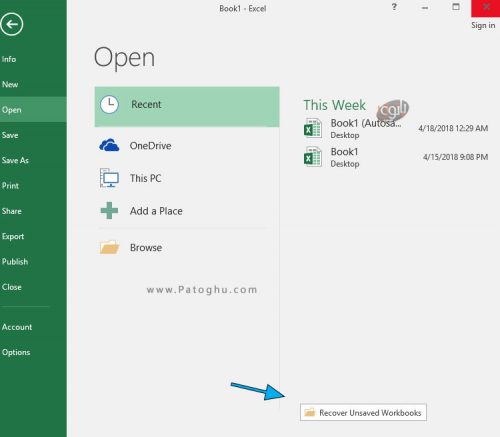Close Excel with the red X button

point(486,8)
